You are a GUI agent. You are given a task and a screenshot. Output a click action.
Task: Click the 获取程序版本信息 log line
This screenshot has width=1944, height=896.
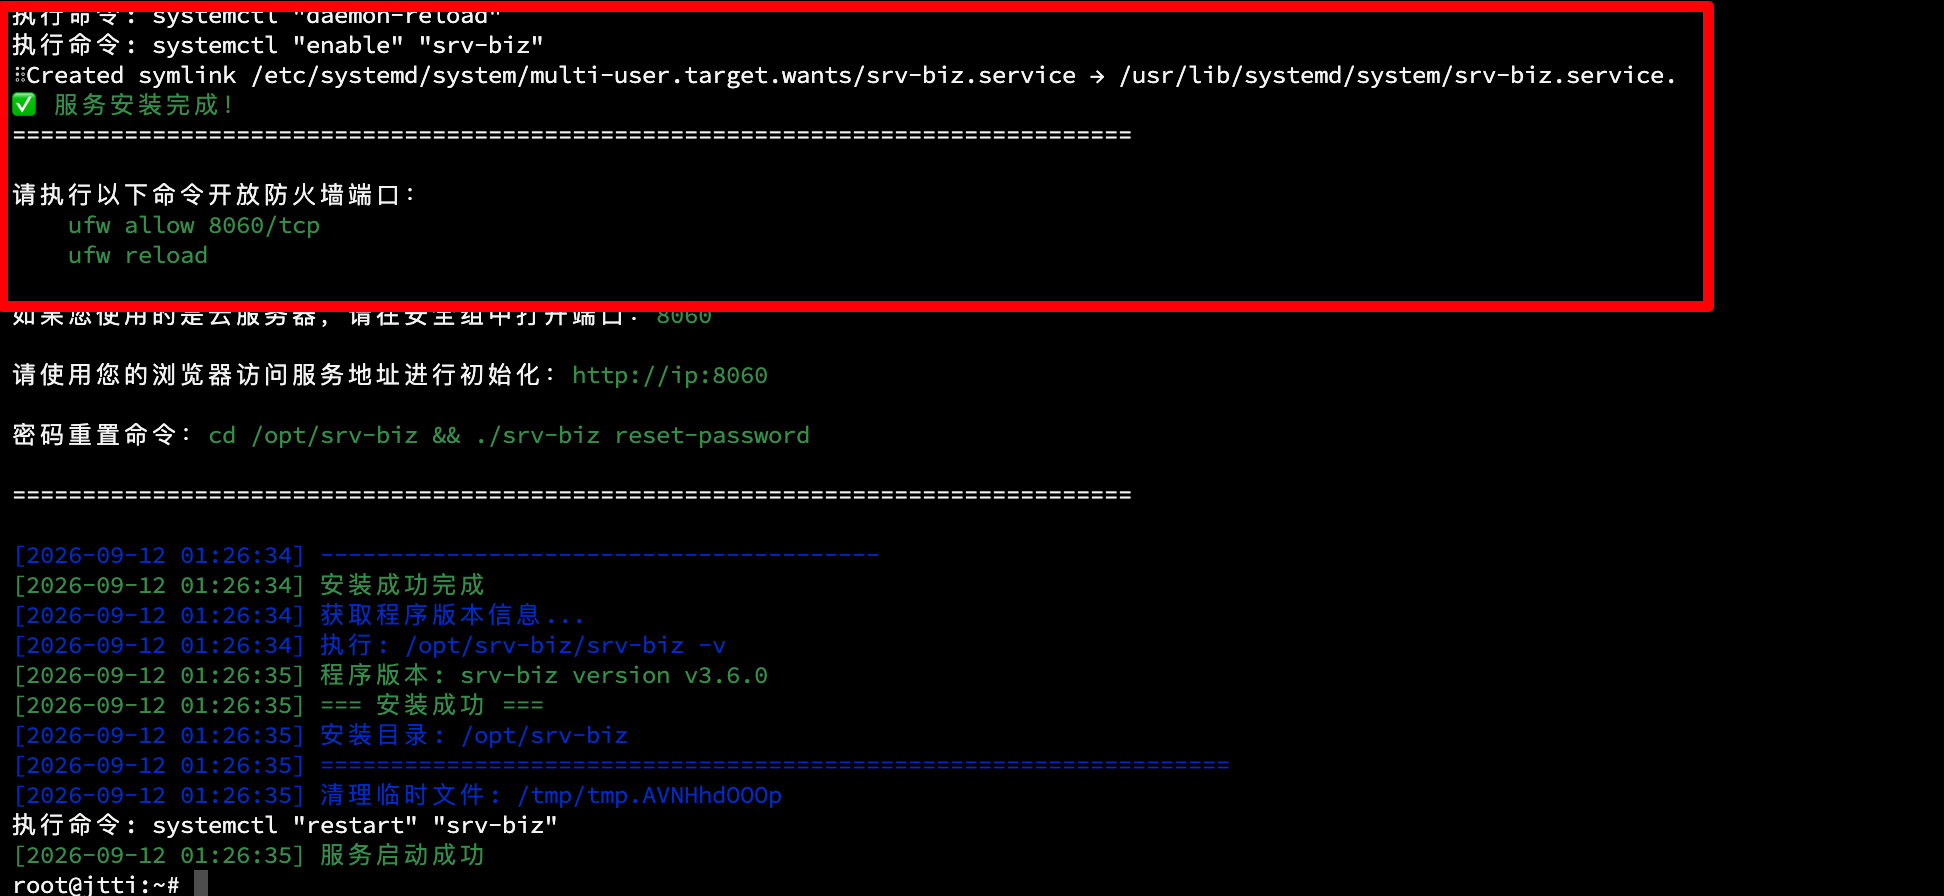tap(299, 615)
